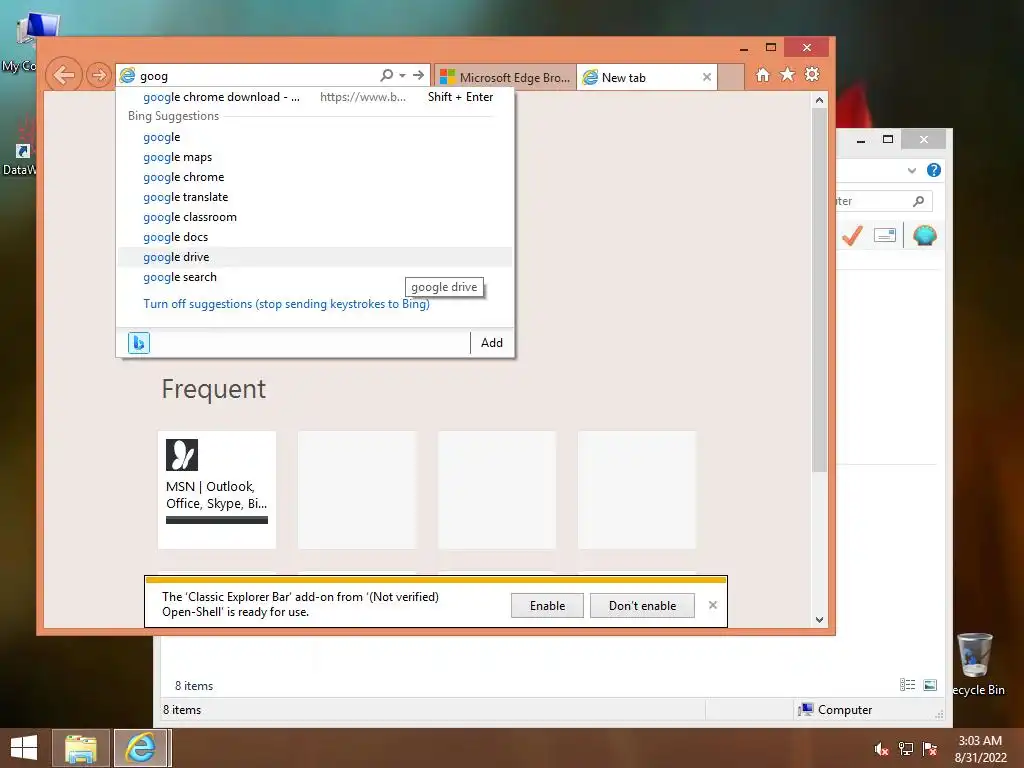The height and width of the screenshot is (768, 1024).
Task: Click Internet Explorer taskbar icon
Action: pyautogui.click(x=142, y=748)
